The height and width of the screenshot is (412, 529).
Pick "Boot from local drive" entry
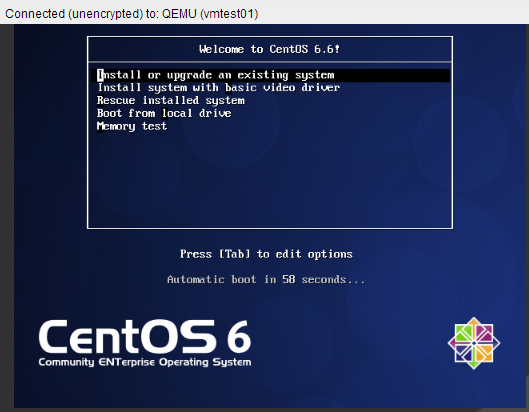pyautogui.click(x=164, y=113)
